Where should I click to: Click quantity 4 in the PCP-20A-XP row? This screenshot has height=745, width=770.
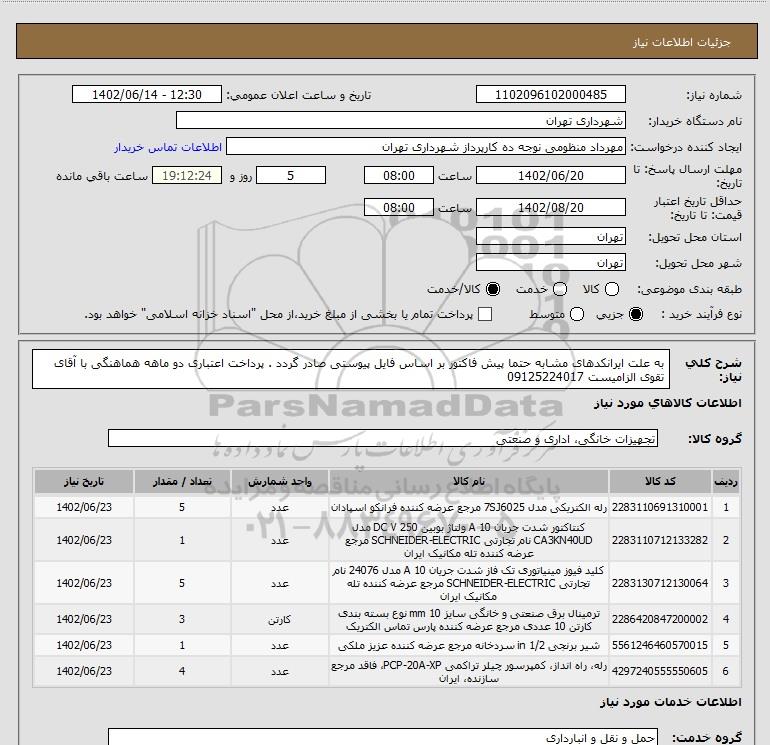(x=182, y=671)
